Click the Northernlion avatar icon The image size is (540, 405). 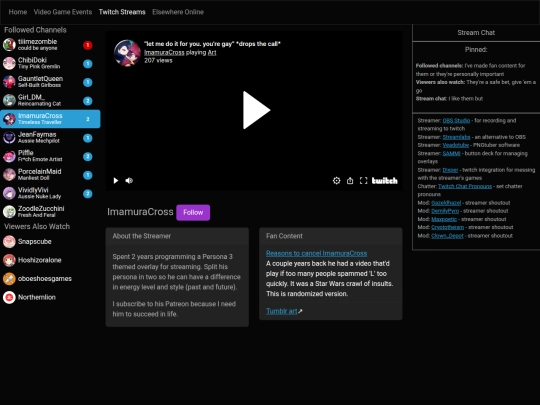click(x=9, y=298)
